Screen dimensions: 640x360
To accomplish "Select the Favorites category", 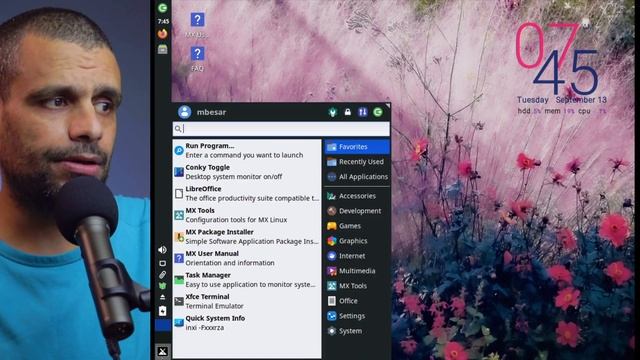I will click(x=357, y=147).
